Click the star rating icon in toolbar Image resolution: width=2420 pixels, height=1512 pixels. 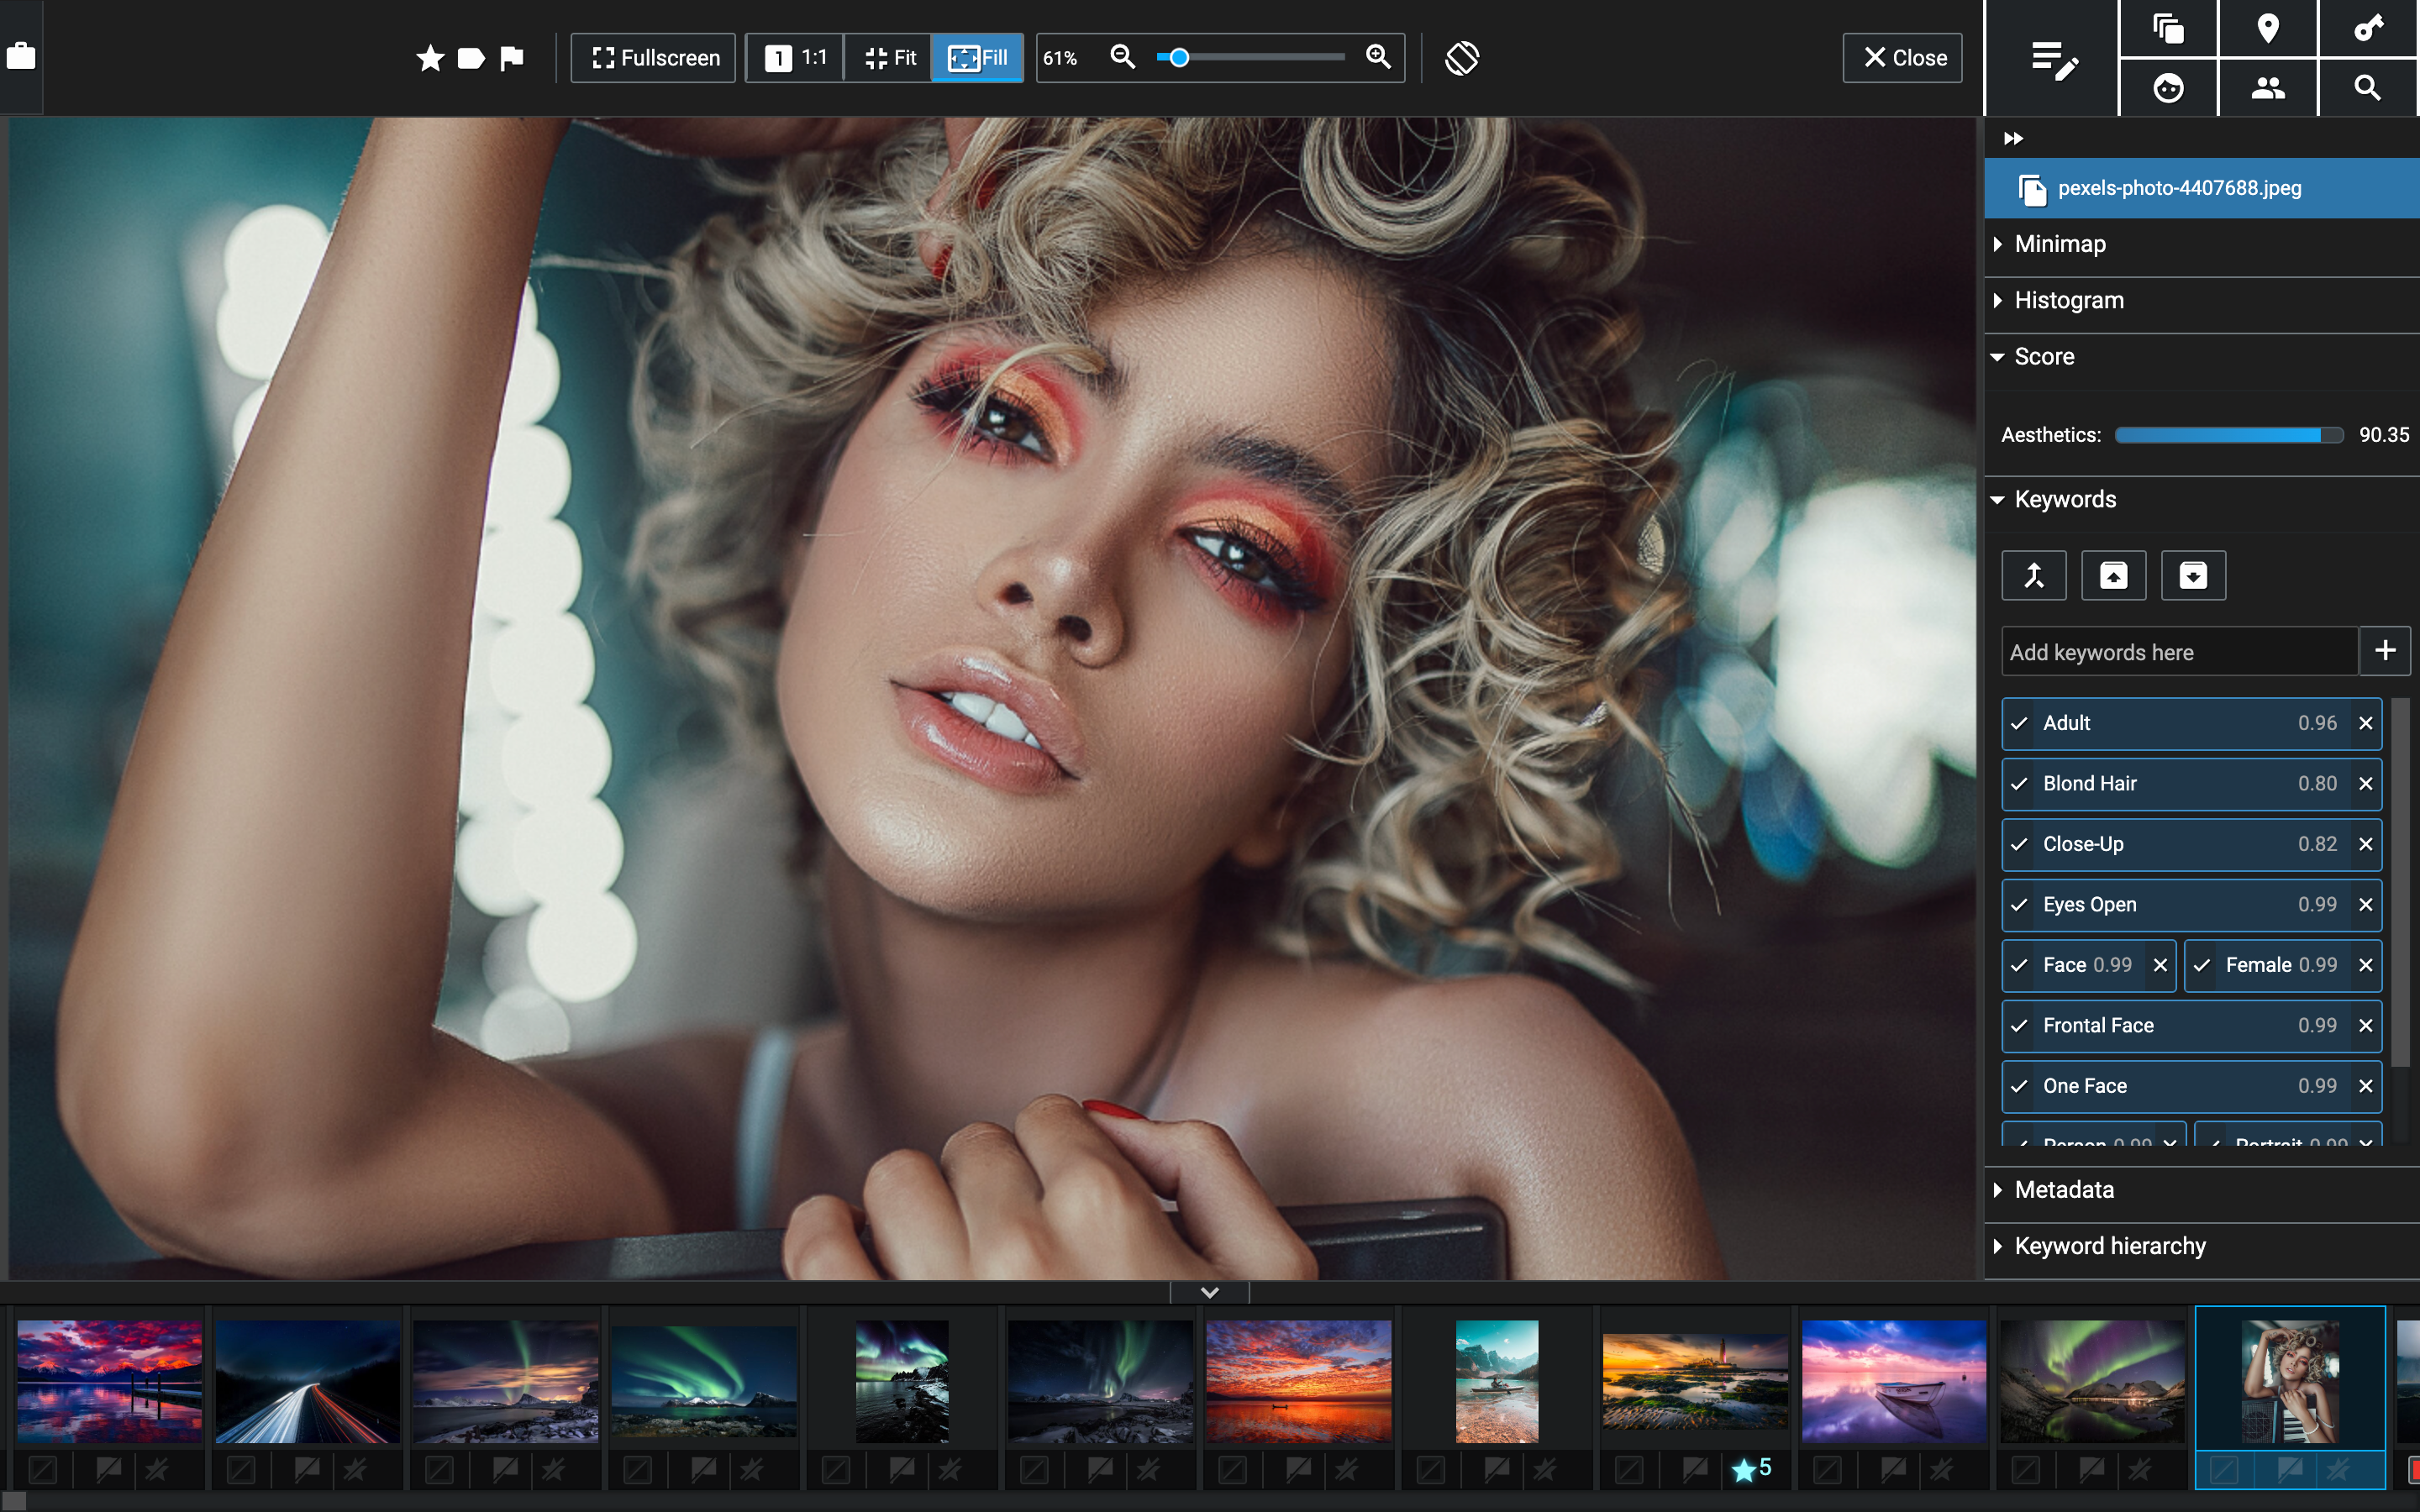pos(430,58)
